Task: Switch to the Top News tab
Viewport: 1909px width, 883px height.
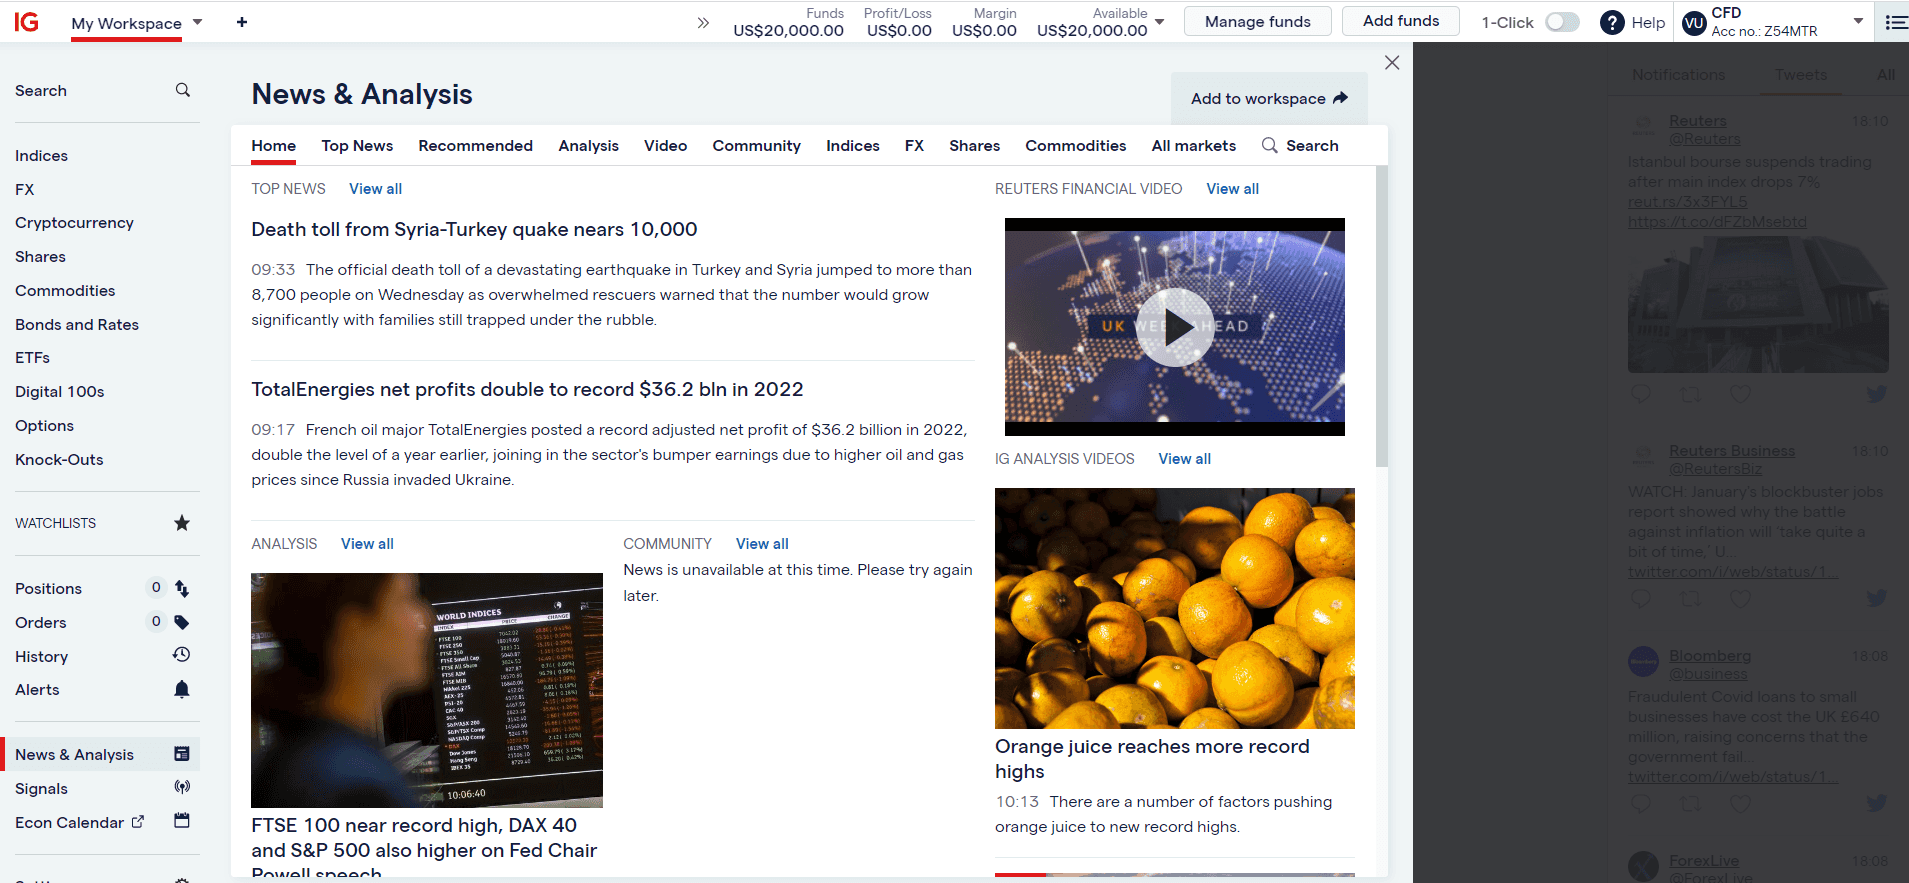Action: pos(357,146)
